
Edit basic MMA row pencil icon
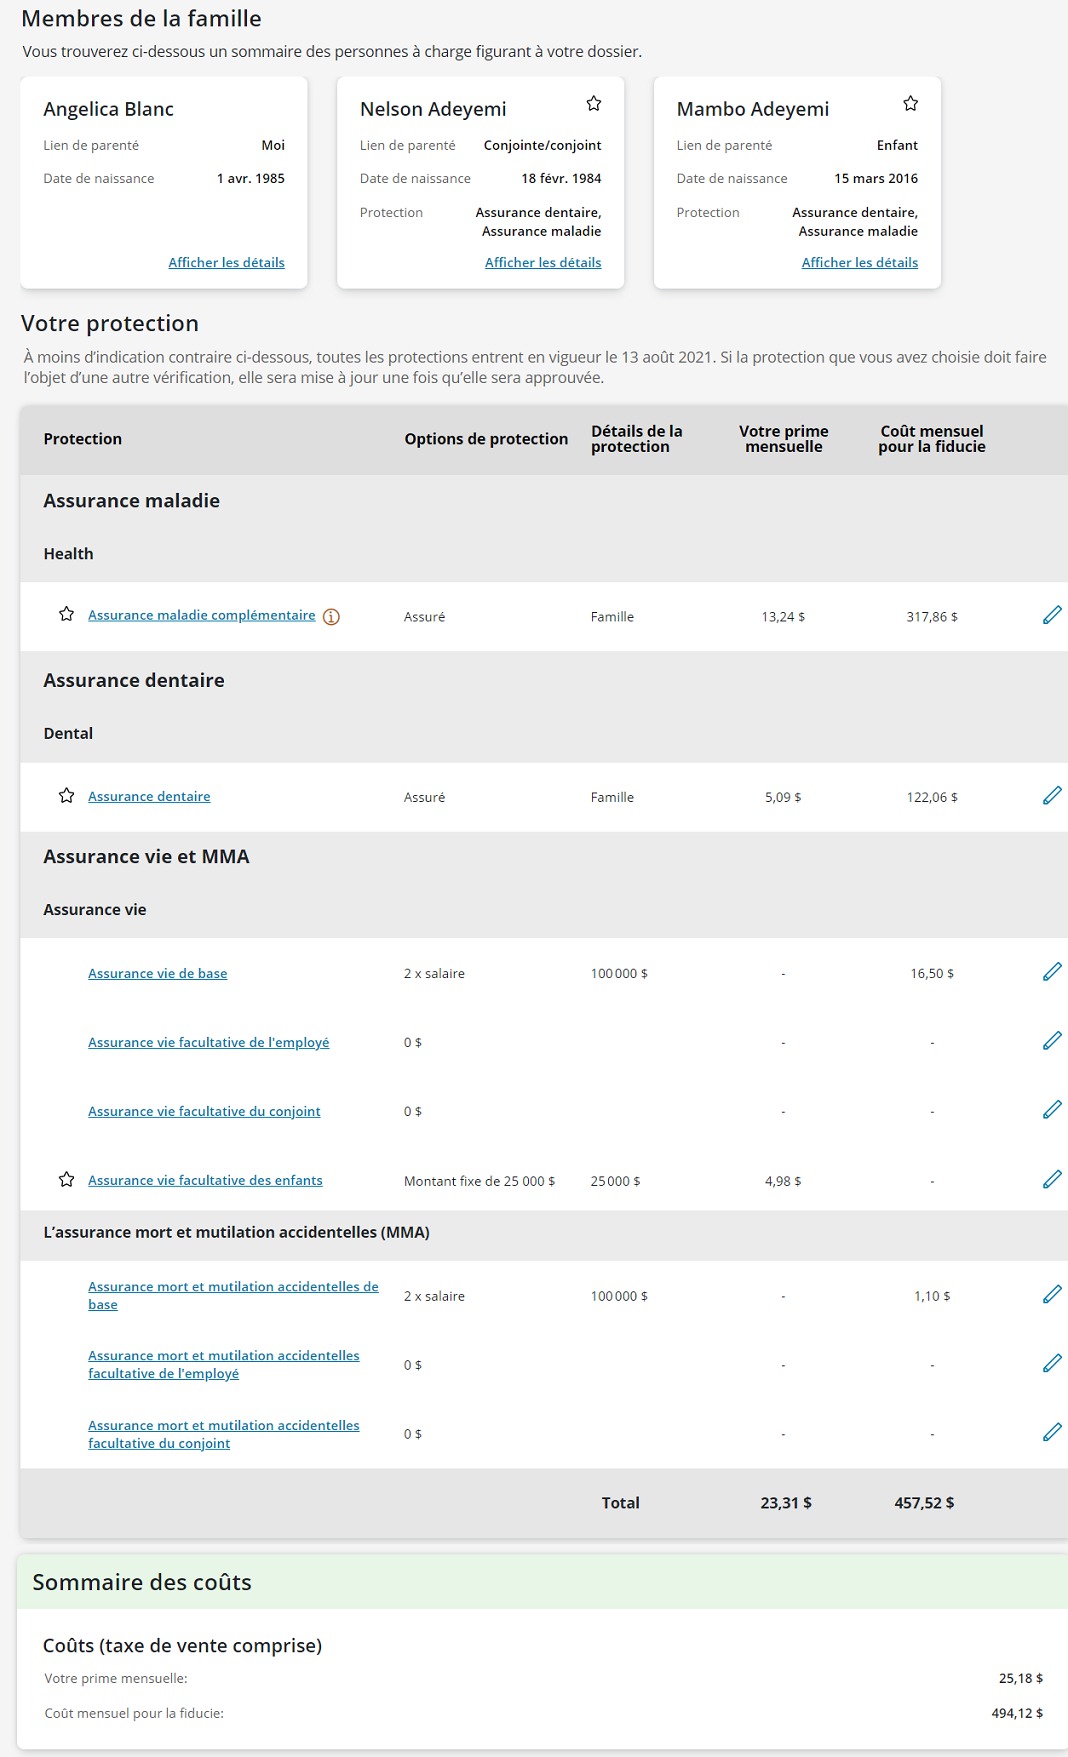(x=1052, y=1294)
